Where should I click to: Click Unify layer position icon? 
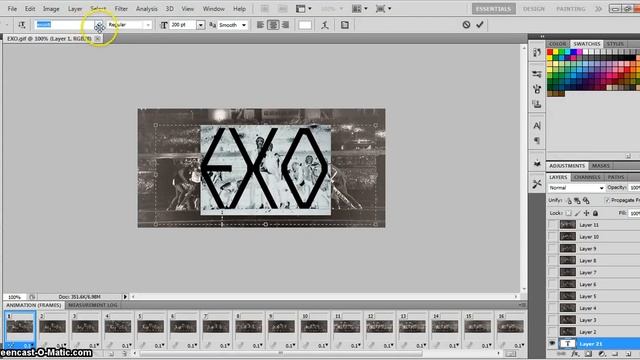tap(569, 200)
